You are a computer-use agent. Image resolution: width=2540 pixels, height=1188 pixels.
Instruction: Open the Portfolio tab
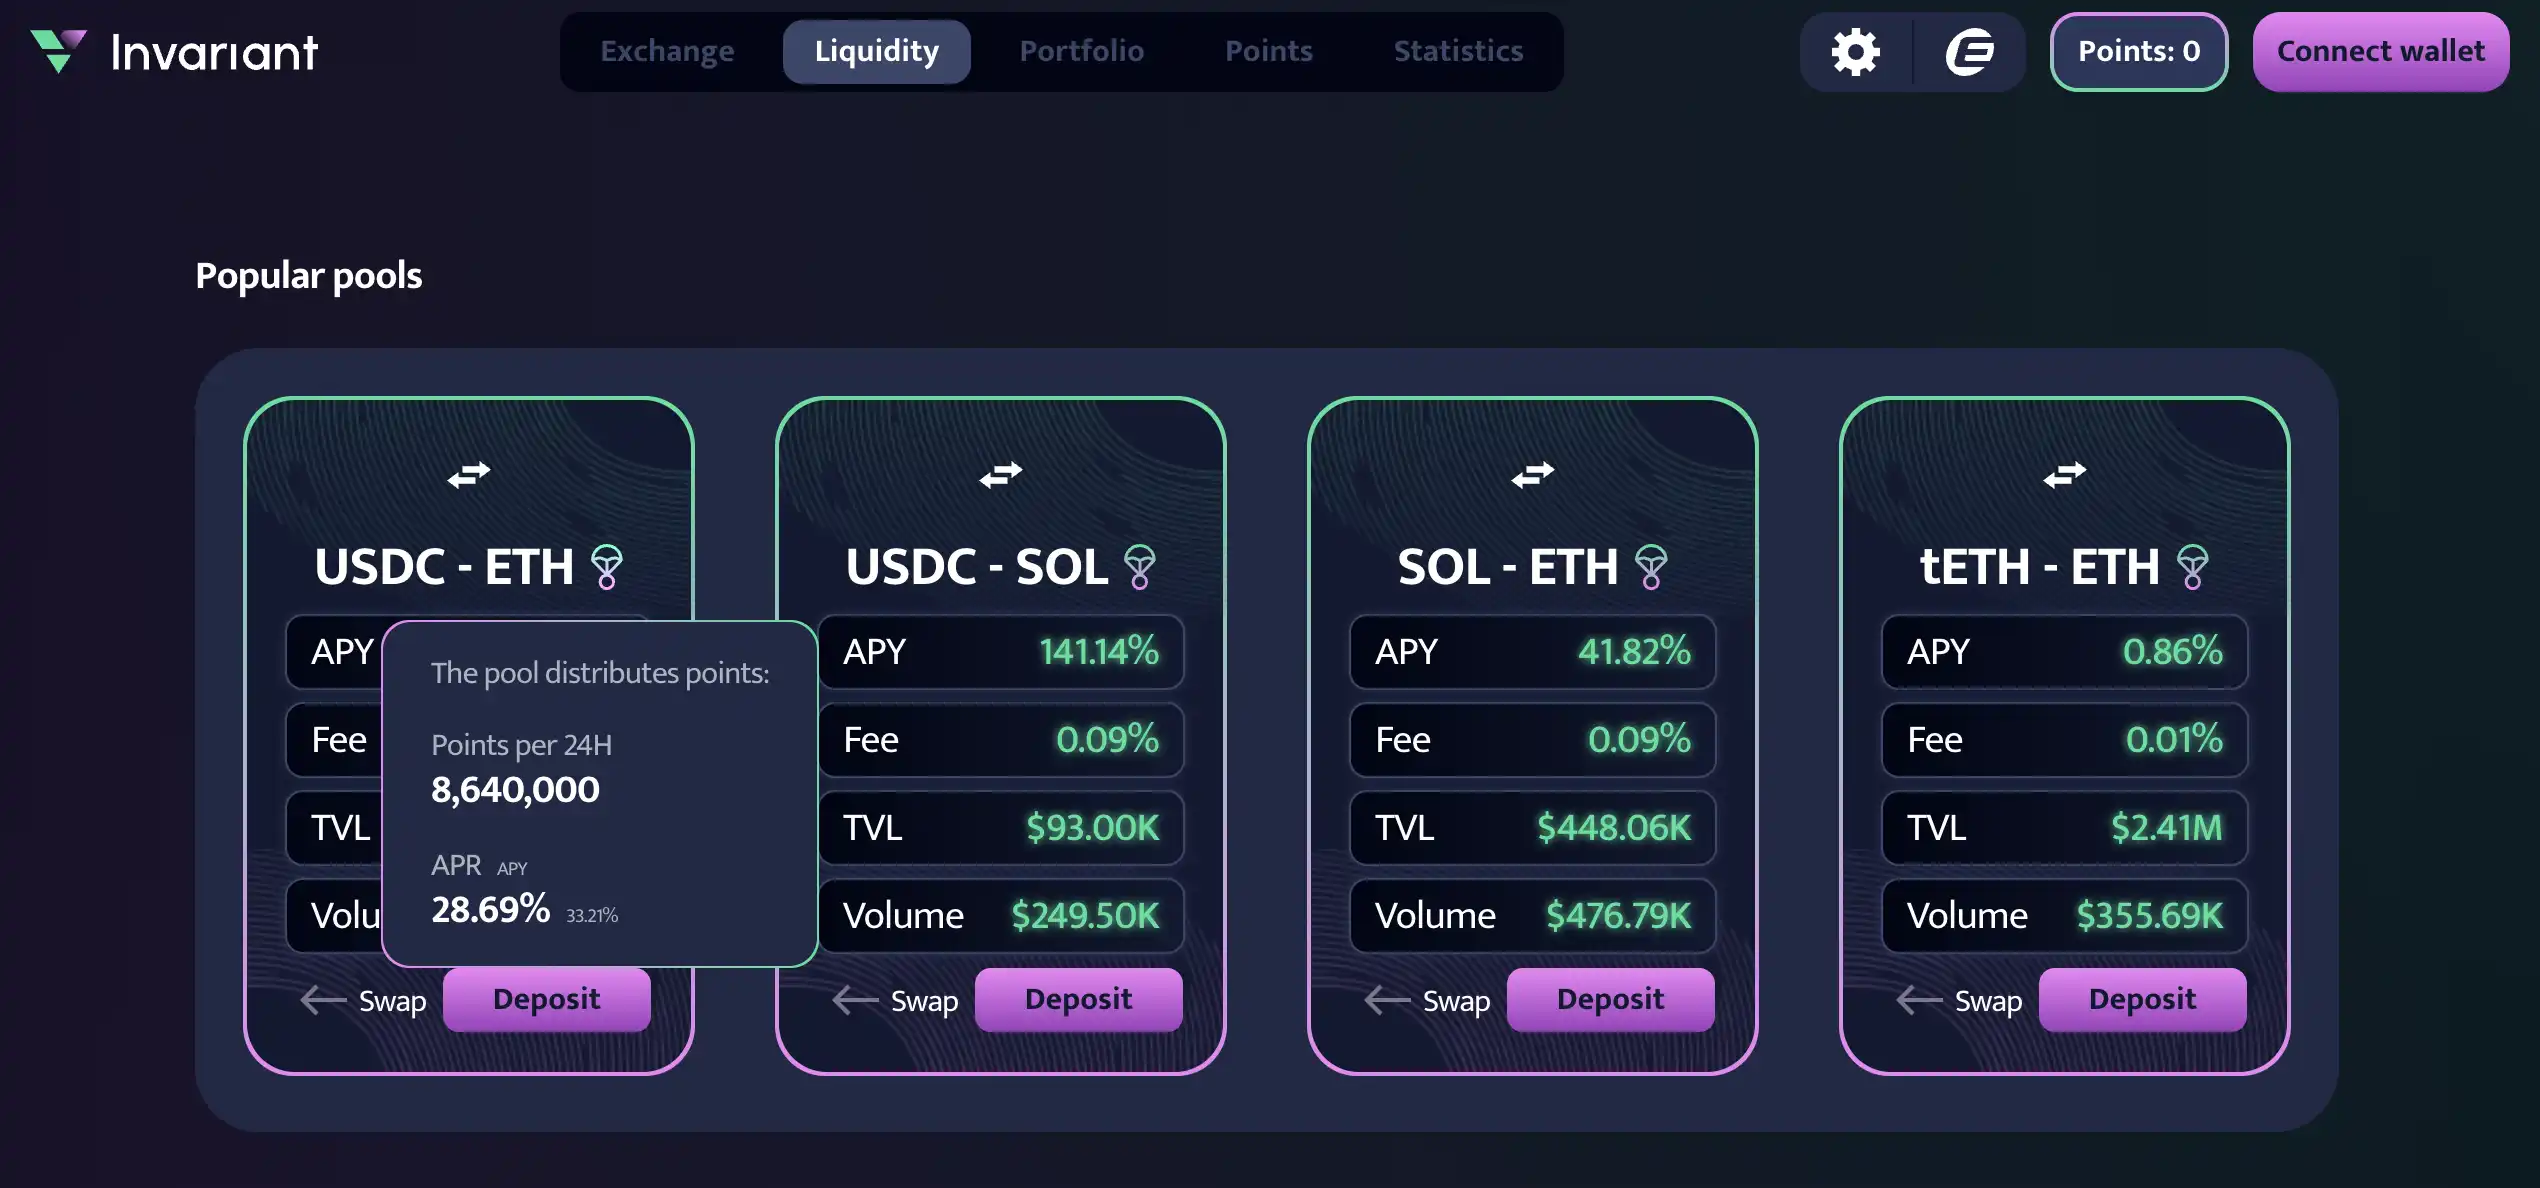1081,52
